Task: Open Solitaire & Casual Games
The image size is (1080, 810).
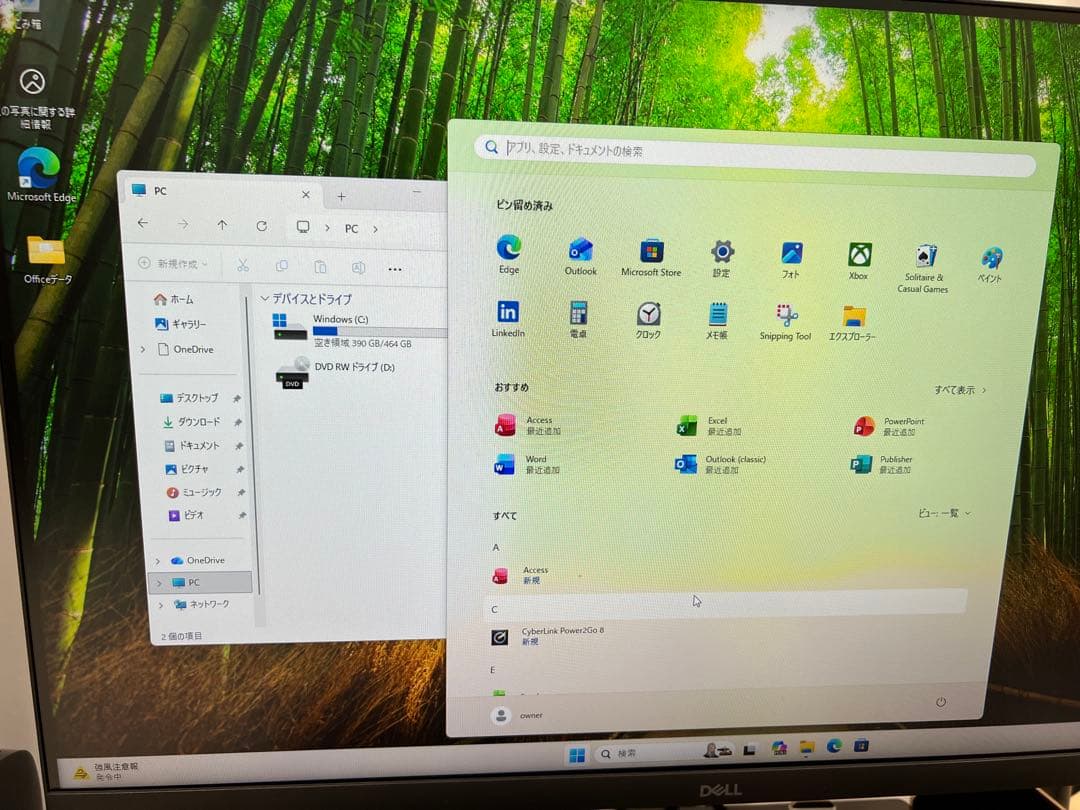Action: point(924,269)
